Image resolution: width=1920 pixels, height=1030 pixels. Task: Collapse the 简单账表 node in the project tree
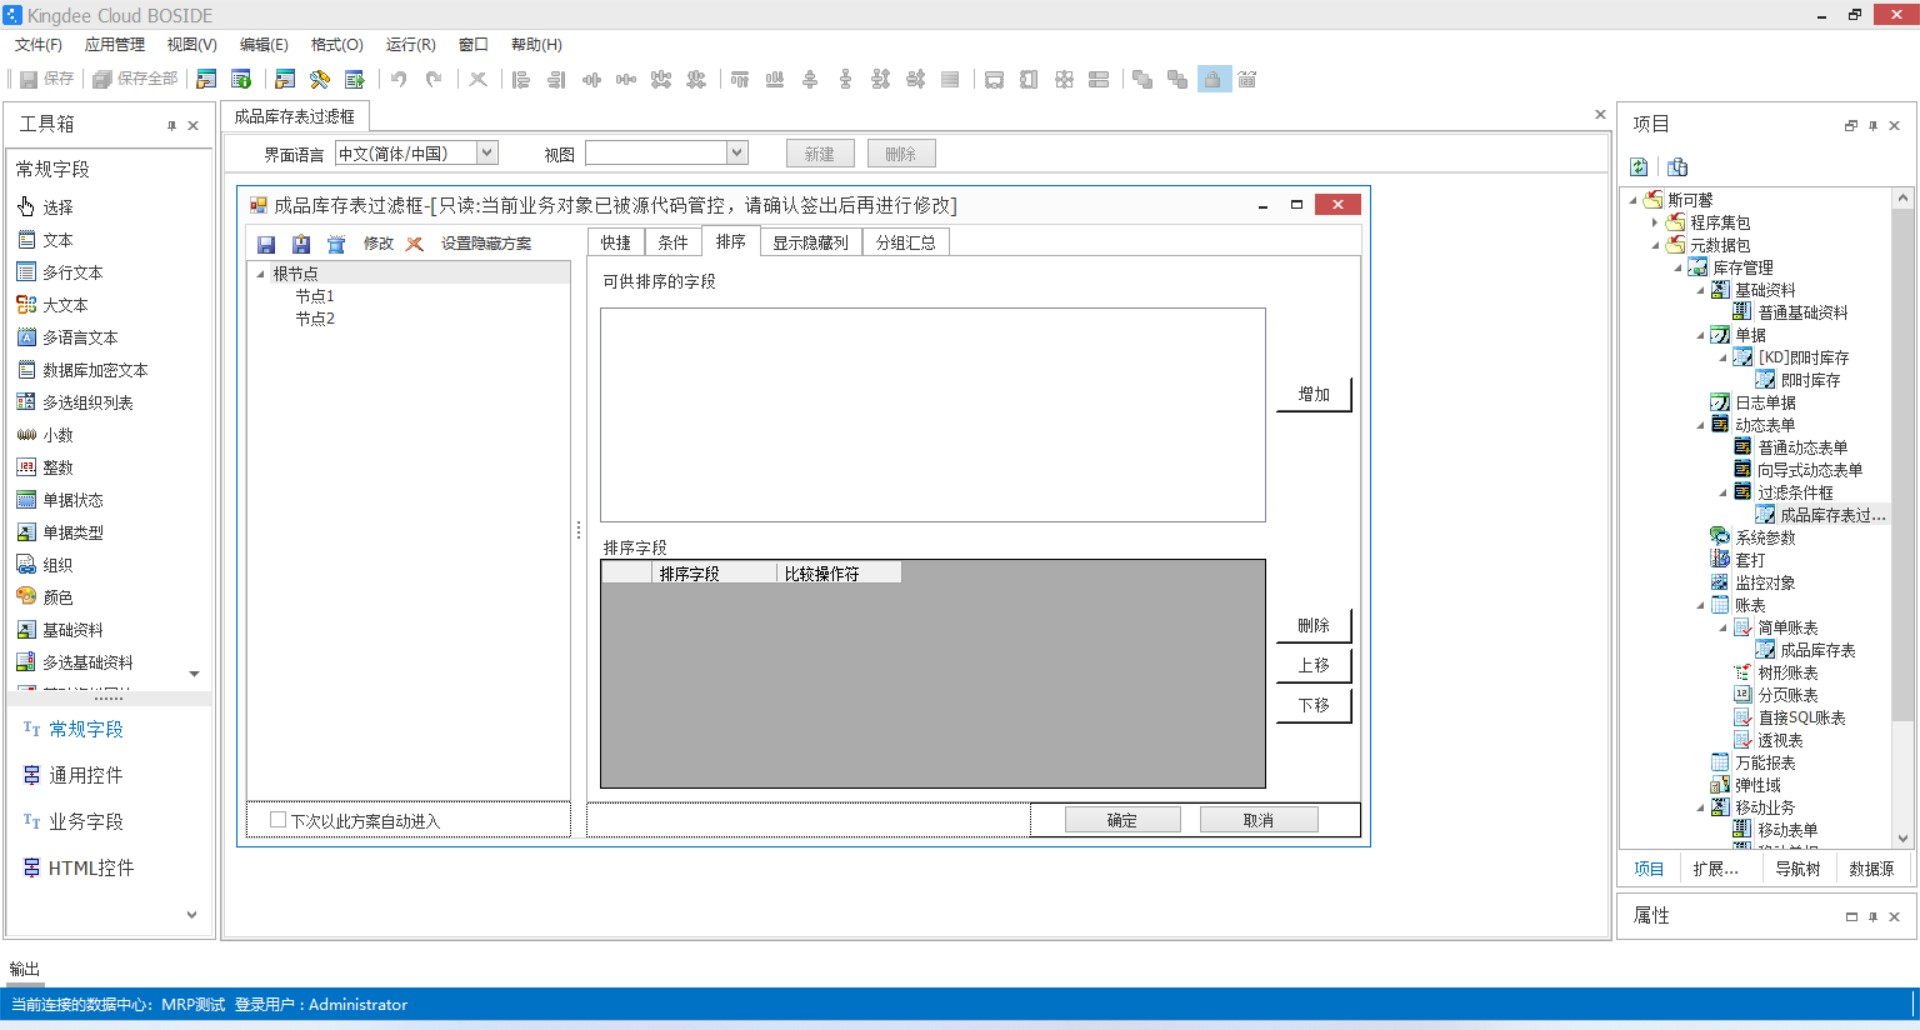tap(1723, 628)
